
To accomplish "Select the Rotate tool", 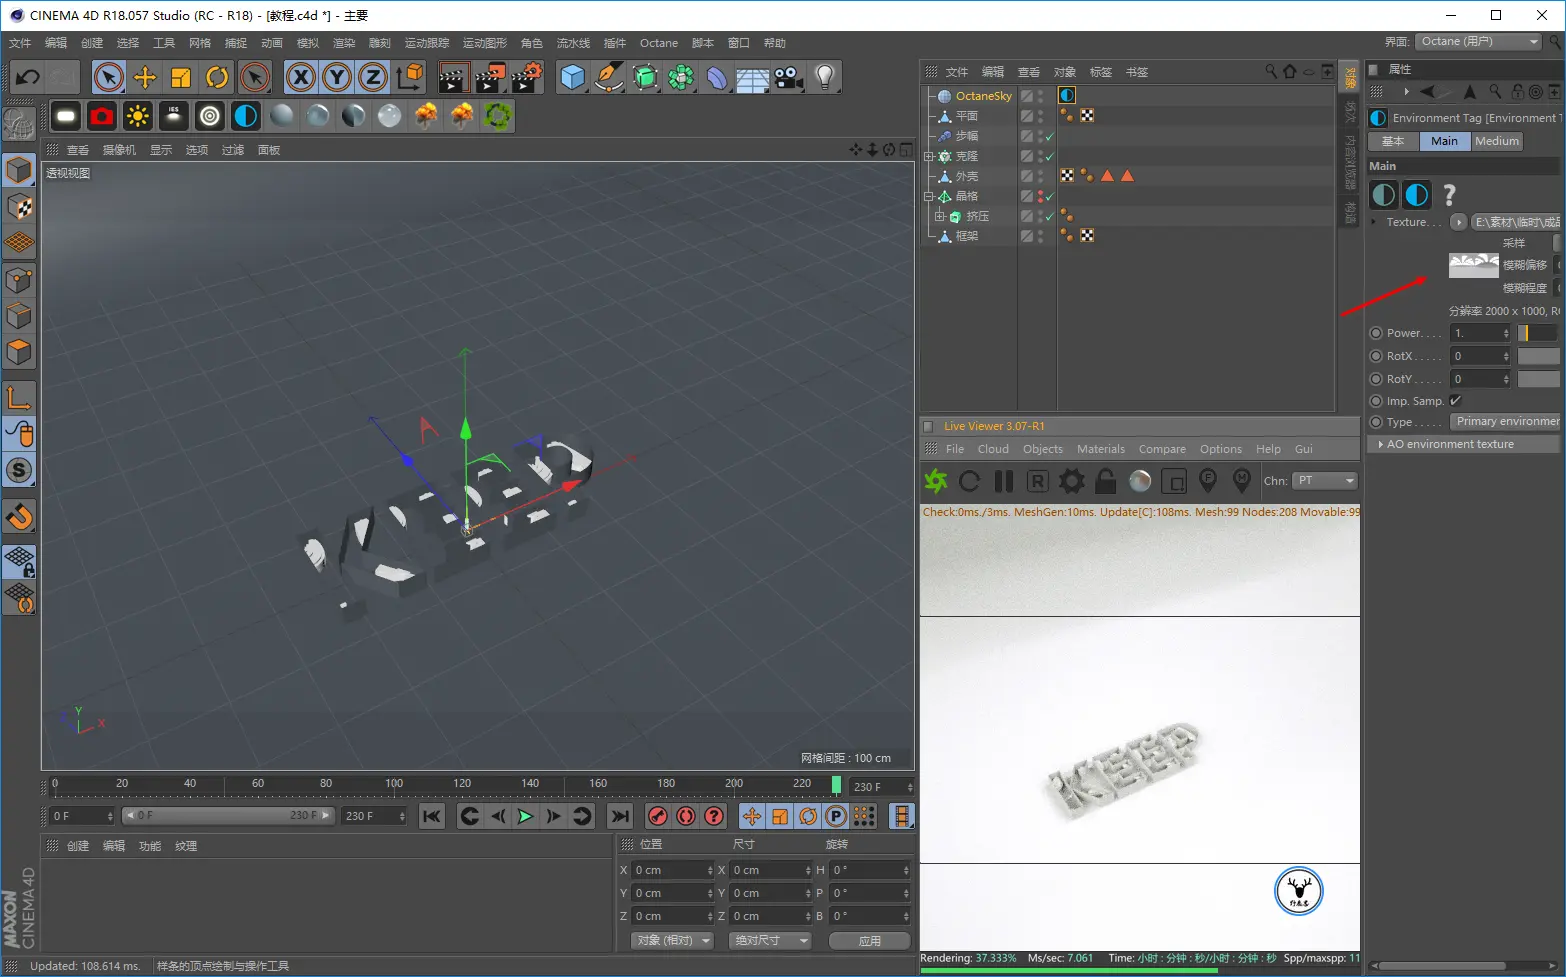I will pos(217,77).
